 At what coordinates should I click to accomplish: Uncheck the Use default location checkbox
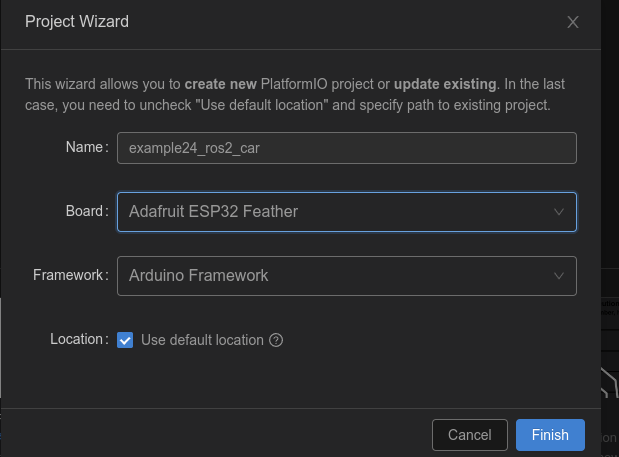[x=125, y=340]
